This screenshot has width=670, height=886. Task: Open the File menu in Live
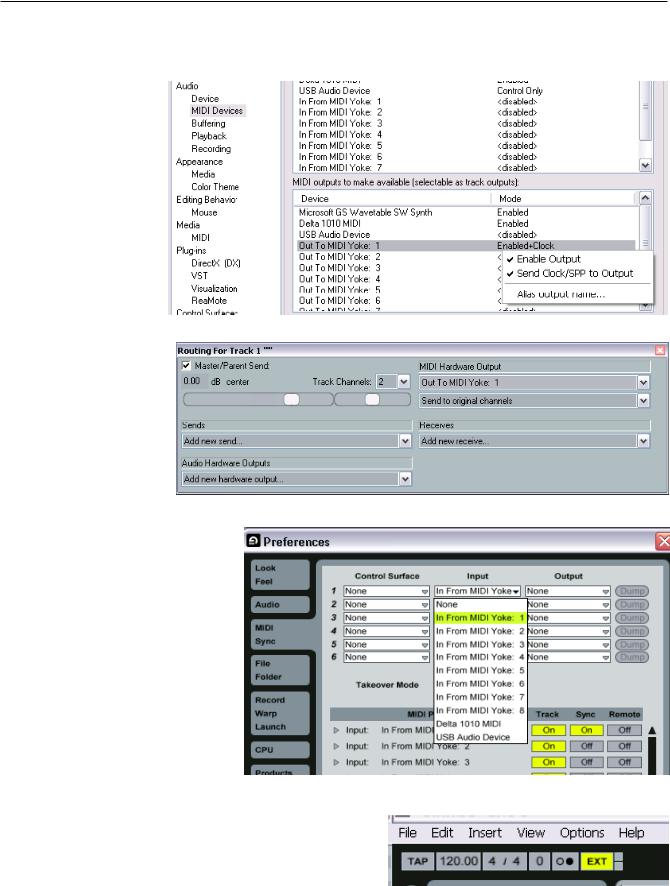coord(407,833)
